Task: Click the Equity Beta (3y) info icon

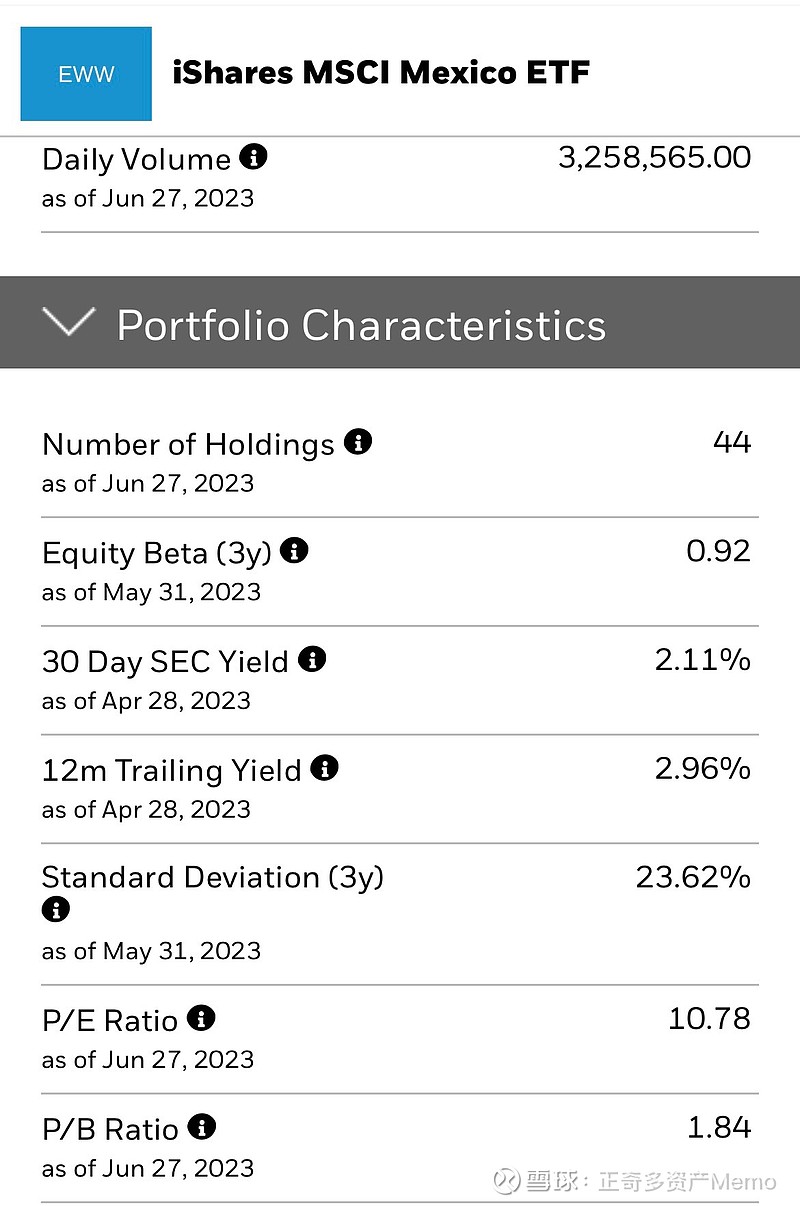Action: (x=295, y=550)
